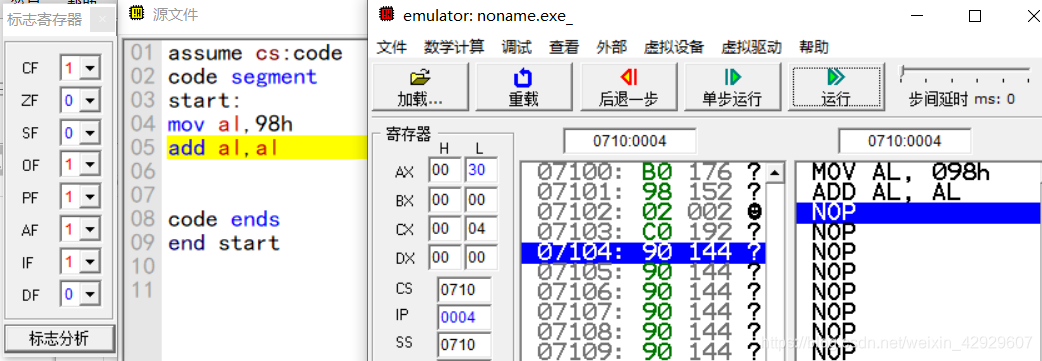The height and width of the screenshot is (361, 1042).
Task: Click source line 'end start'
Action: click(x=224, y=243)
